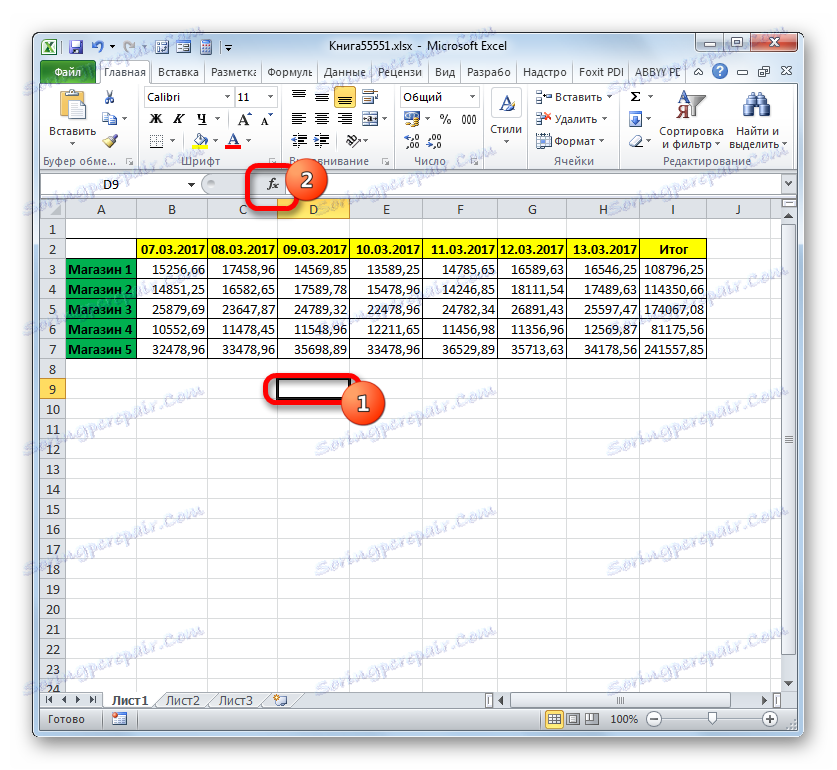This screenshot has height=770, width=837.
Task: Click the Format Painter brush icon
Action: (110, 141)
